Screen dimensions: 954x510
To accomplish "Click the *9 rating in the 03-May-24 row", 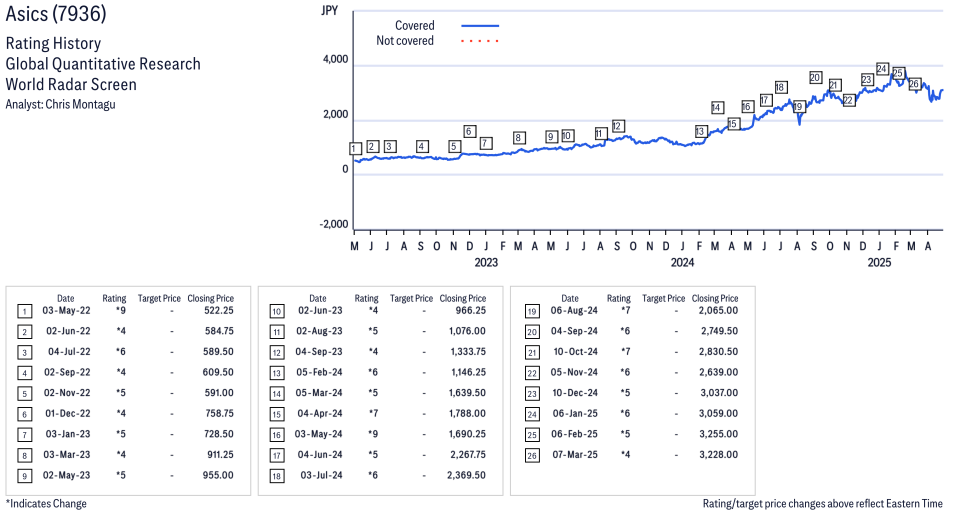I will coord(373,434).
